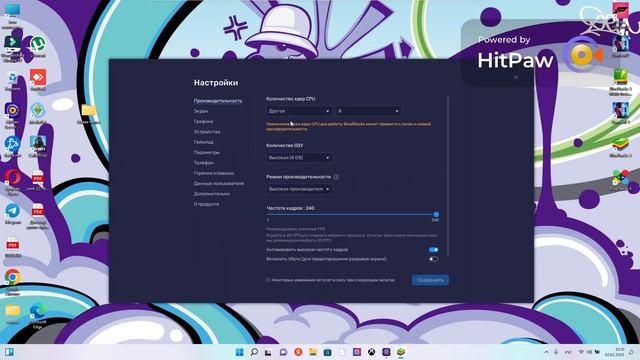
Task: Open the microphone tray icon
Action: tap(556, 352)
